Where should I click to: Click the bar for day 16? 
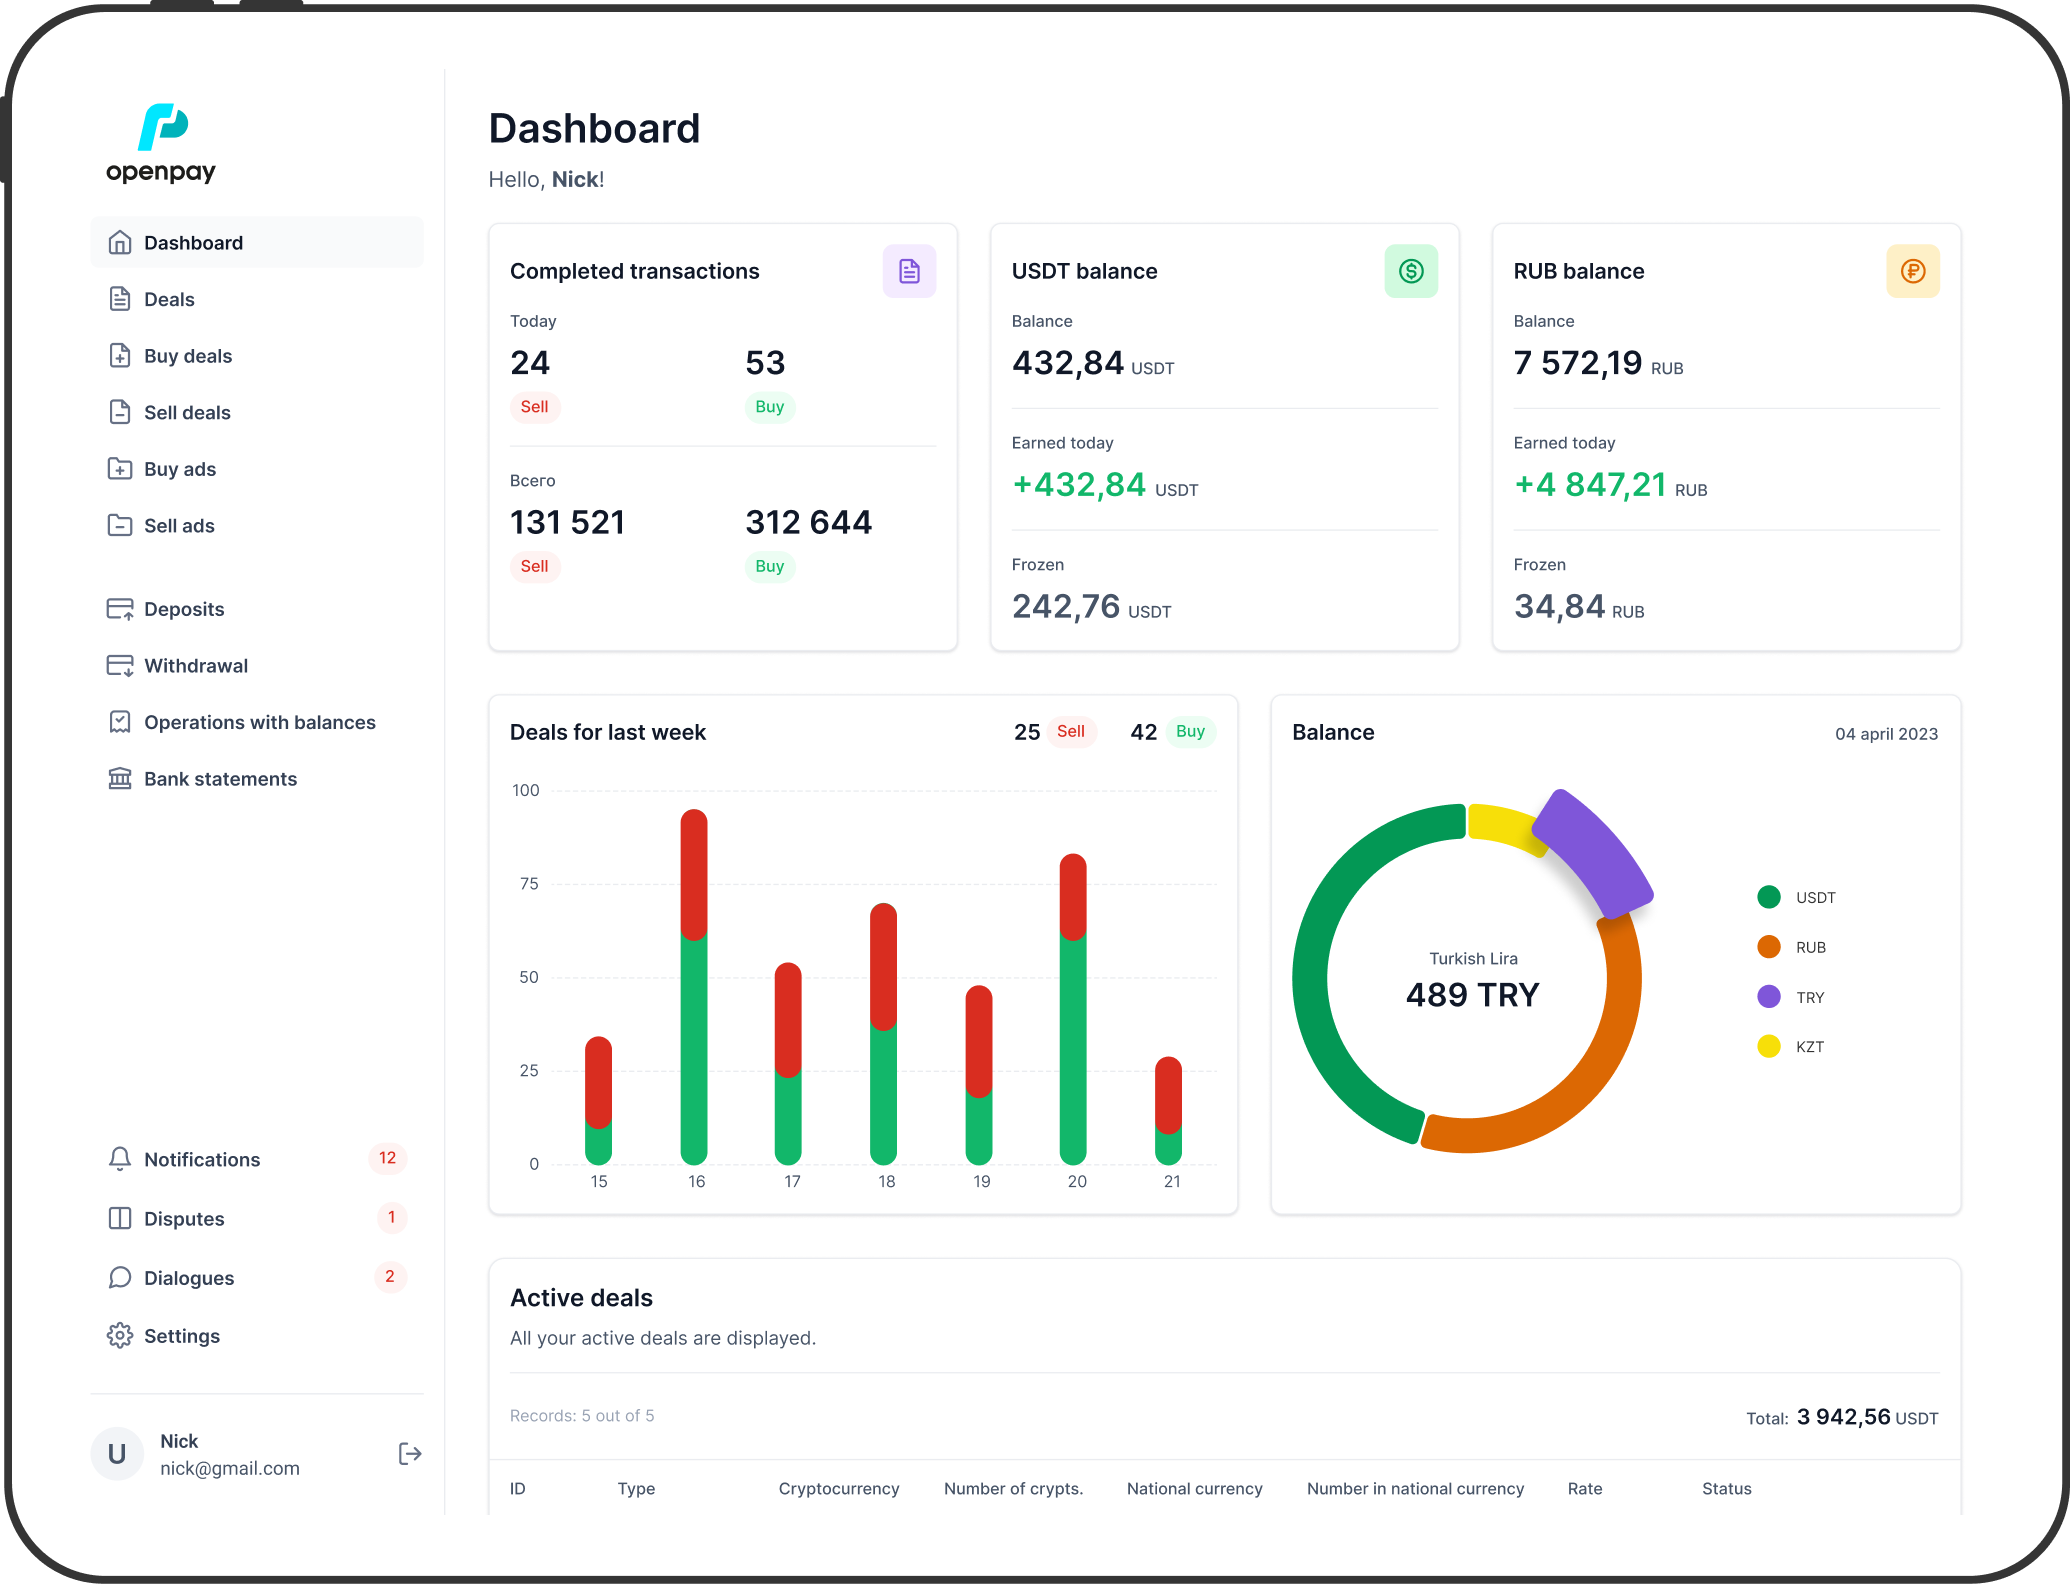tap(694, 987)
